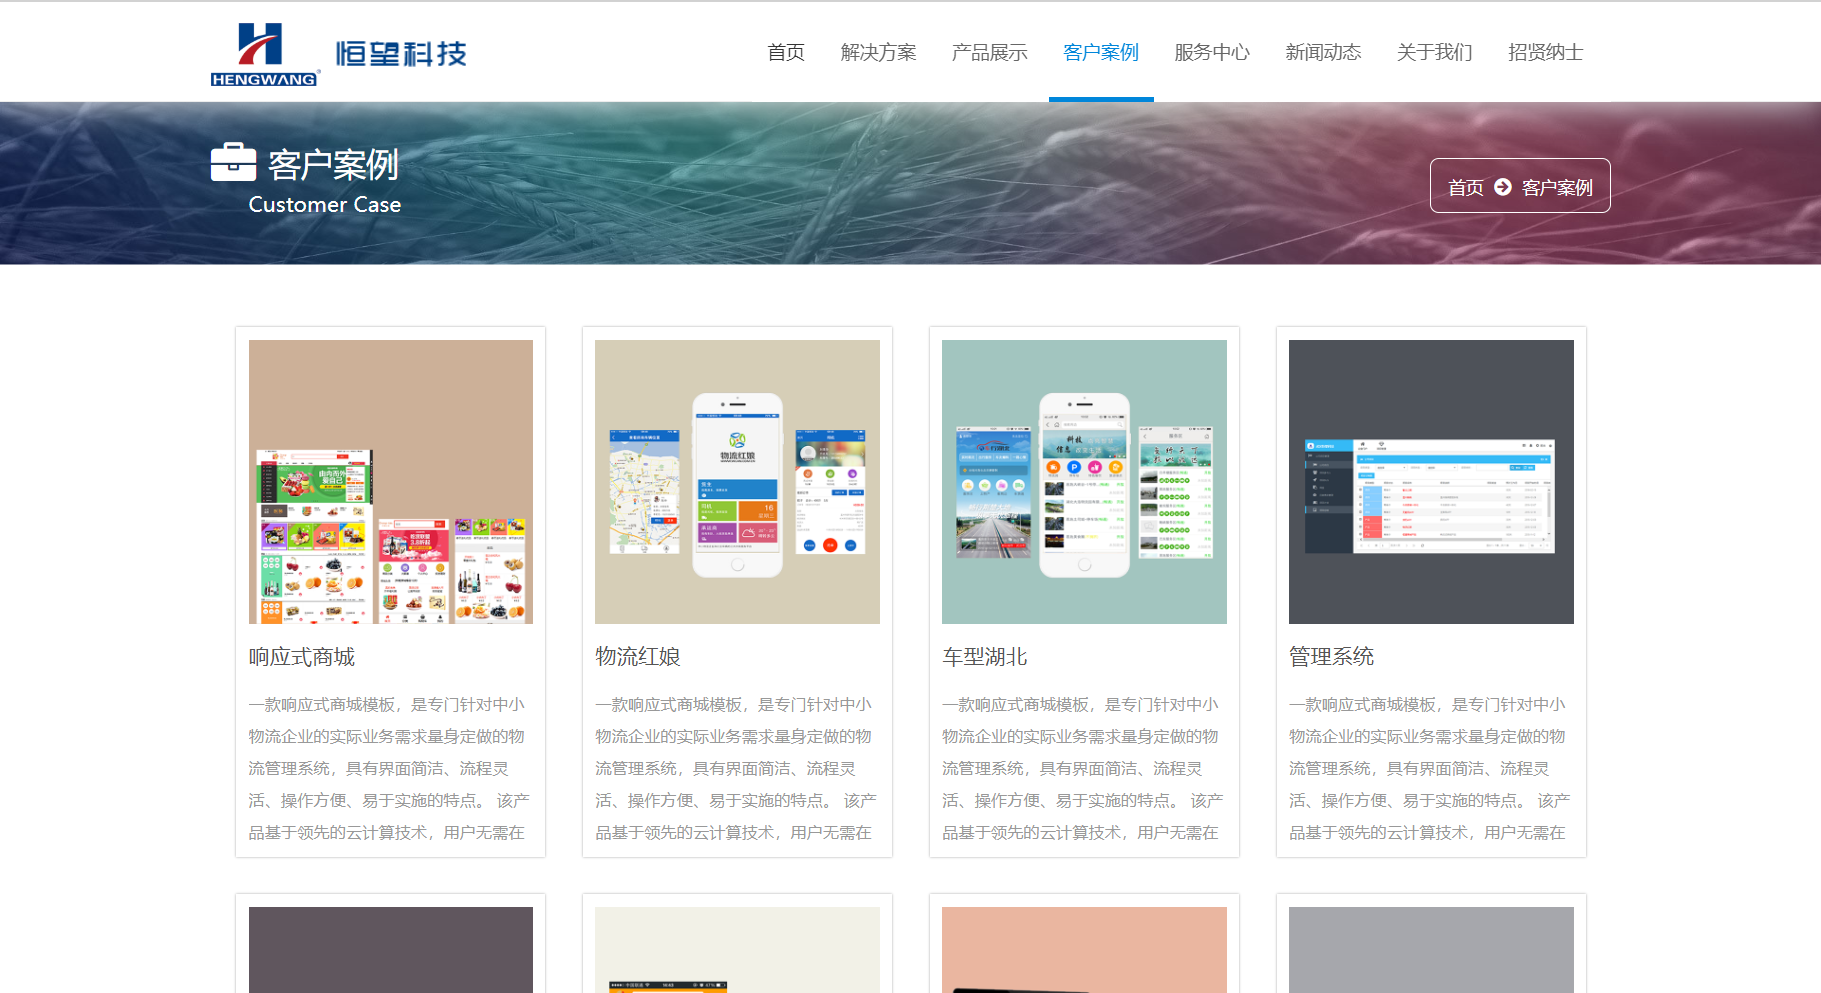Select the 客户案例 navigation tab
This screenshot has height=993, width=1821.
click(1101, 52)
